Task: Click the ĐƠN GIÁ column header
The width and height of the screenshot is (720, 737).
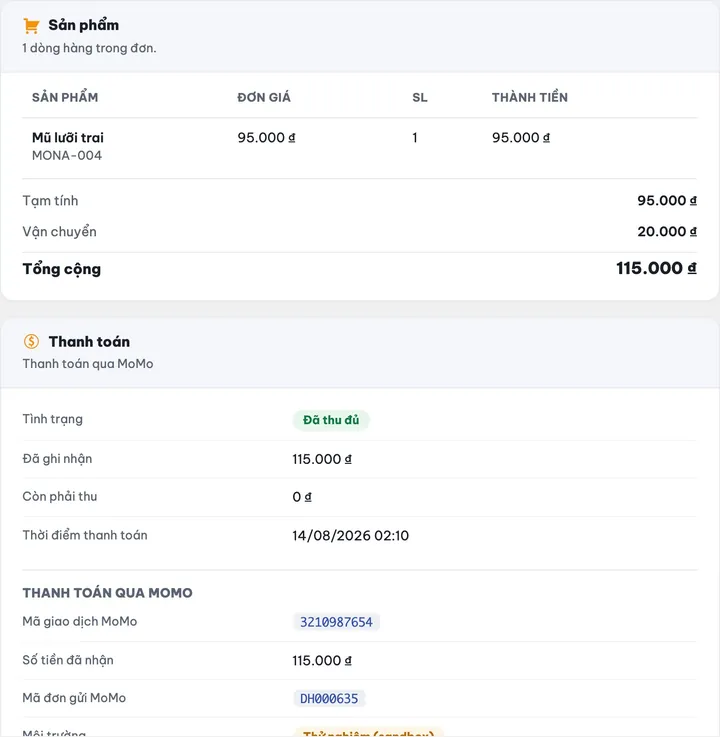Action: (x=264, y=97)
